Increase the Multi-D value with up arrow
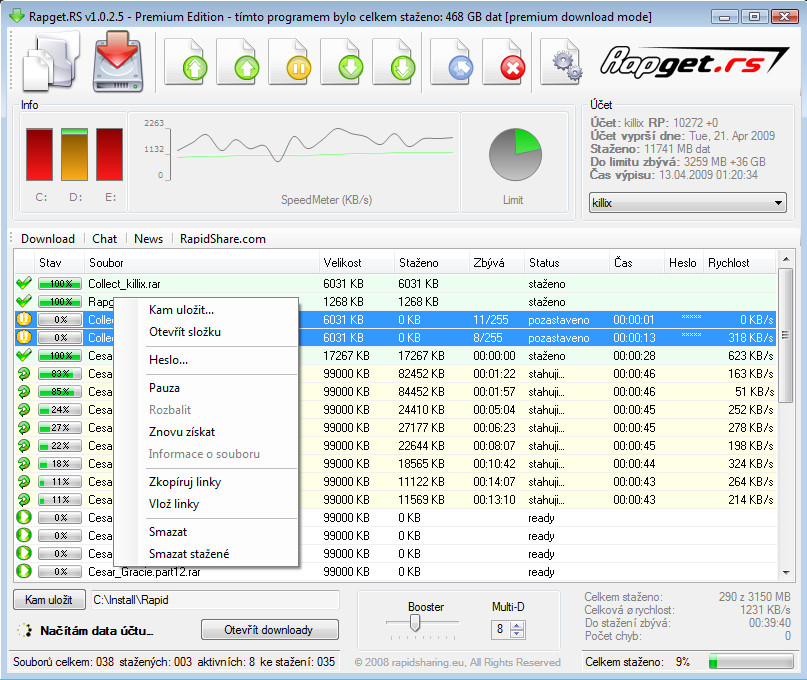The width and height of the screenshot is (807, 680). [x=518, y=625]
